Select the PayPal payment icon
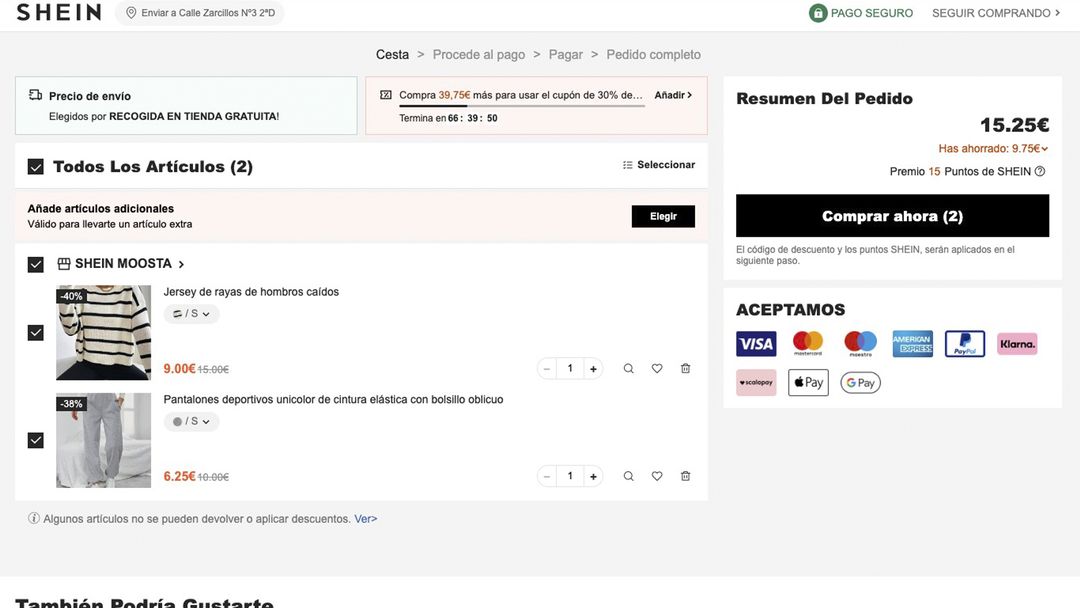The height and width of the screenshot is (608, 1080). pyautogui.click(x=964, y=343)
